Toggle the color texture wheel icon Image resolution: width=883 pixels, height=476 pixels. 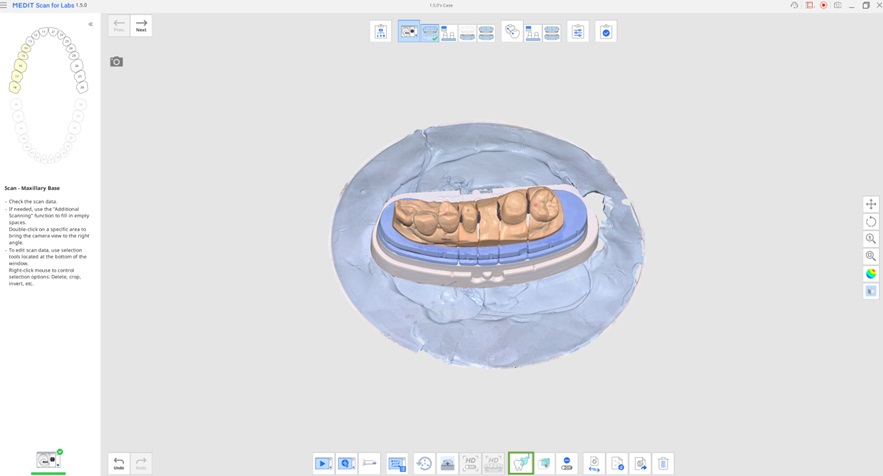[x=871, y=274]
